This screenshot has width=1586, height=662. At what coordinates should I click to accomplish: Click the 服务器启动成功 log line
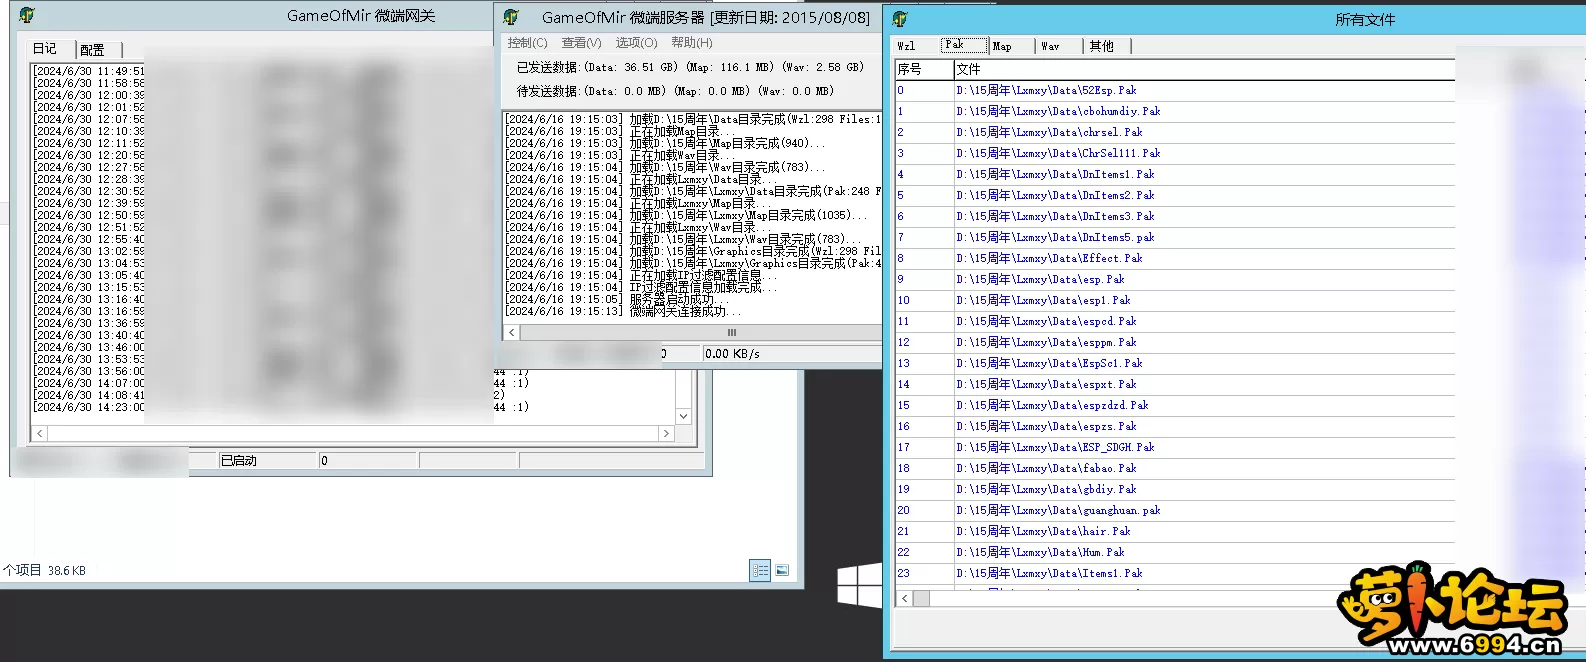[x=617, y=299]
